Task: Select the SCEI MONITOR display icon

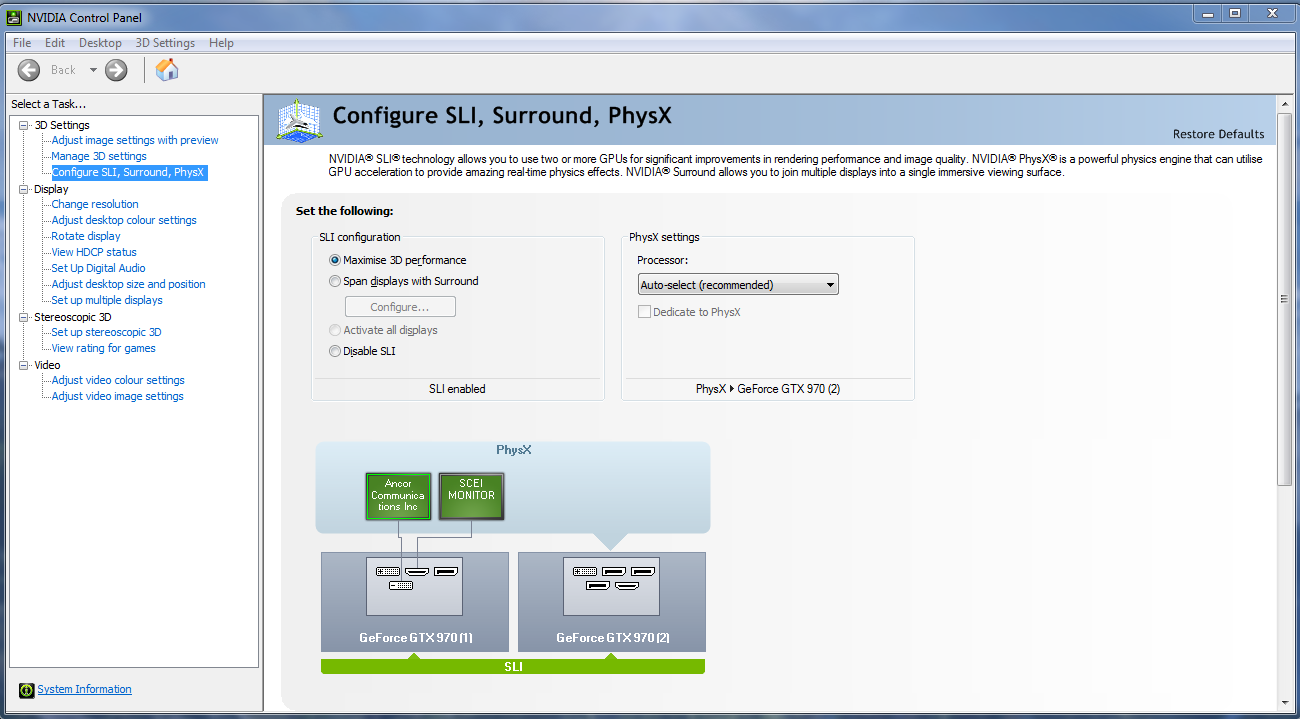Action: pyautogui.click(x=471, y=496)
